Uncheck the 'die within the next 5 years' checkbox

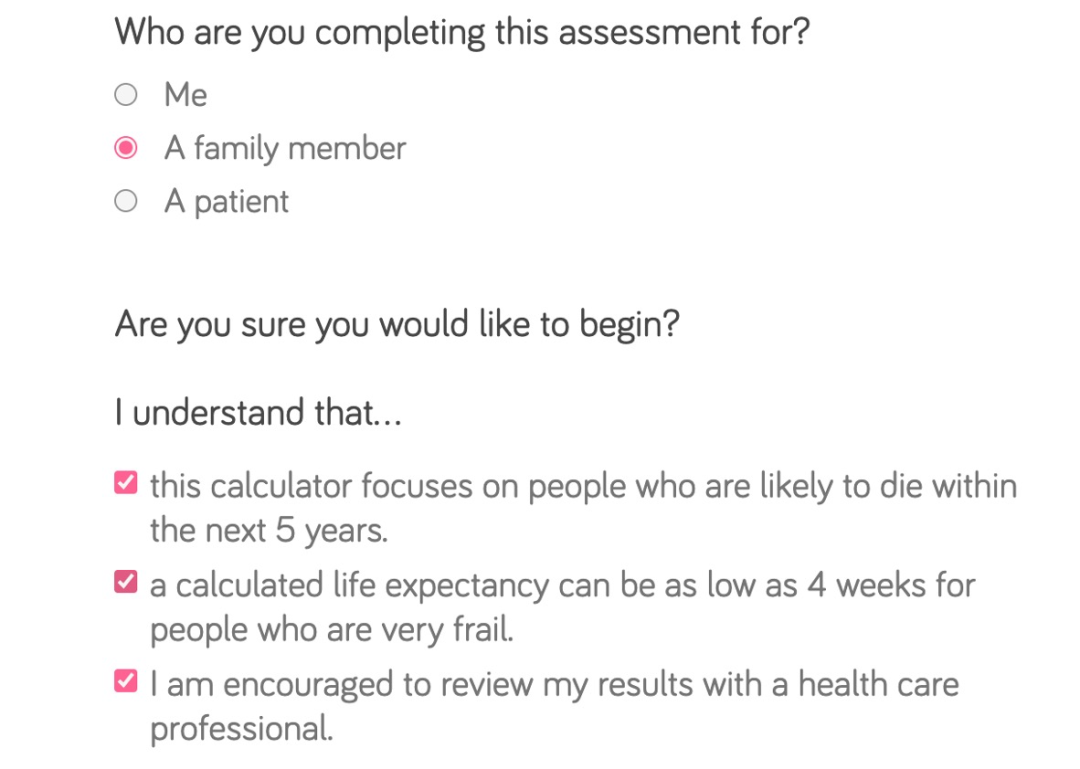(x=126, y=484)
